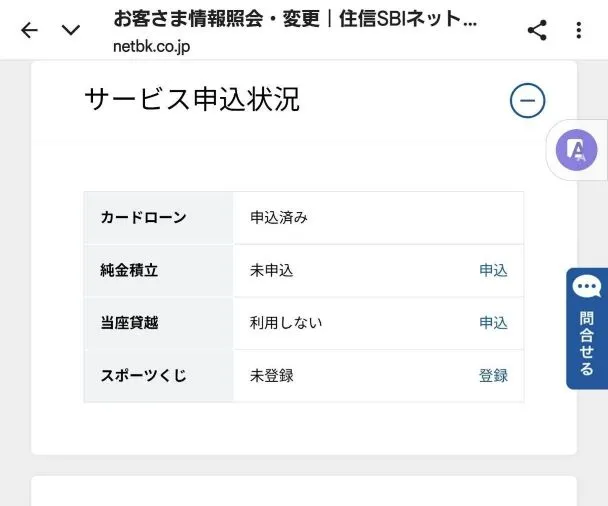Click 登録 link for スポーツくじ
This screenshot has height=506, width=608.
(493, 376)
